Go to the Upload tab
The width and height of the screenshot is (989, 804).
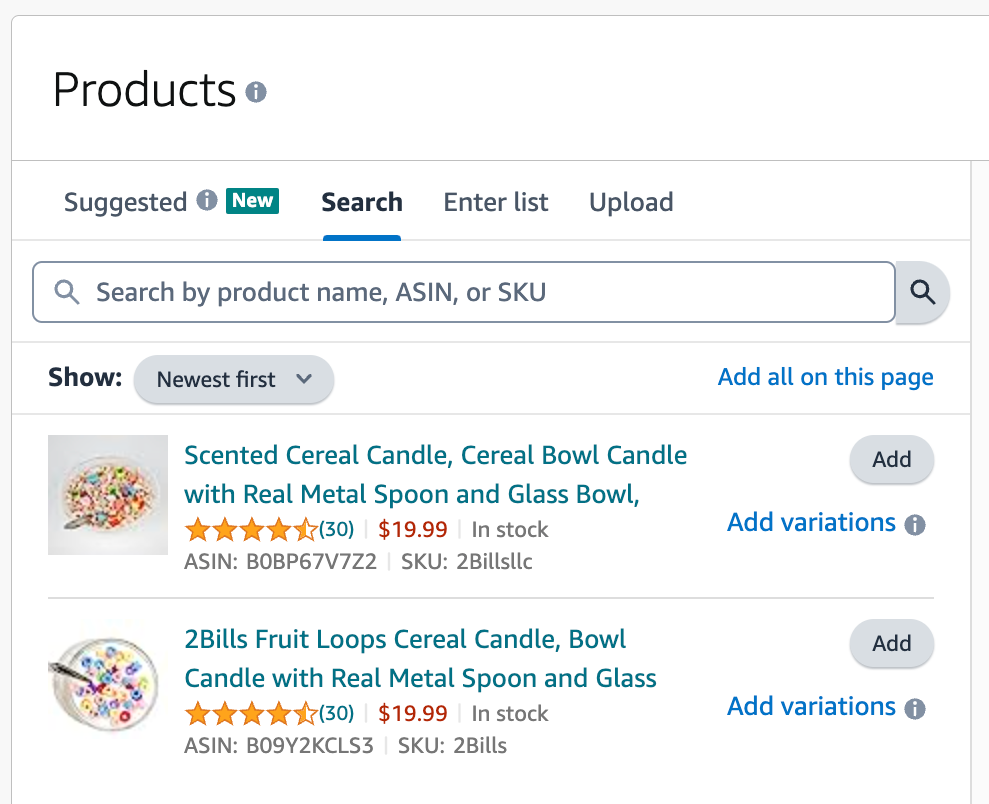(x=631, y=202)
